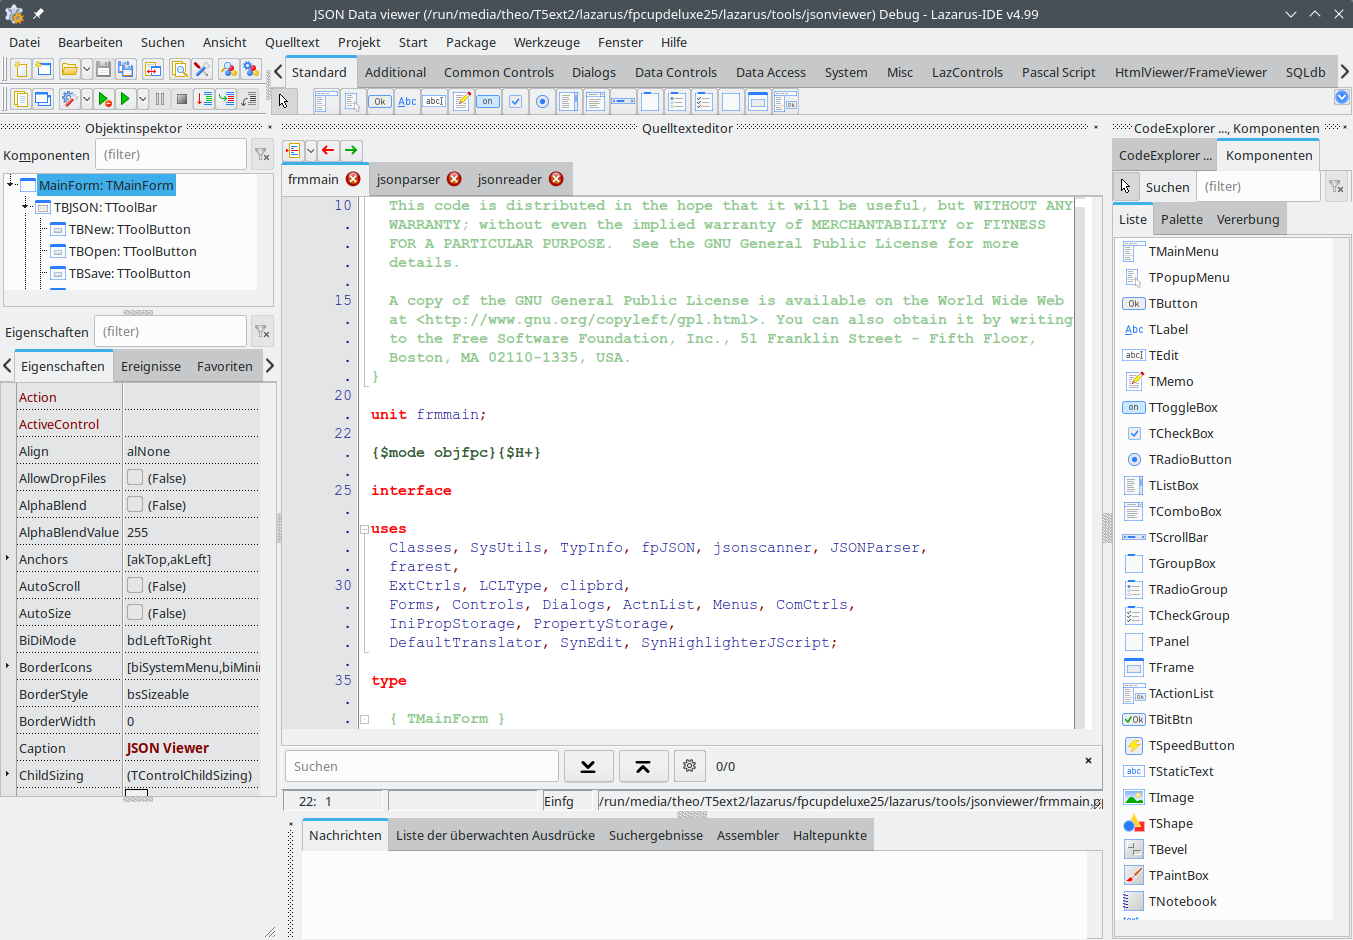Switch to the Common Controls palette tab
This screenshot has width=1353, height=940.
(499, 72)
